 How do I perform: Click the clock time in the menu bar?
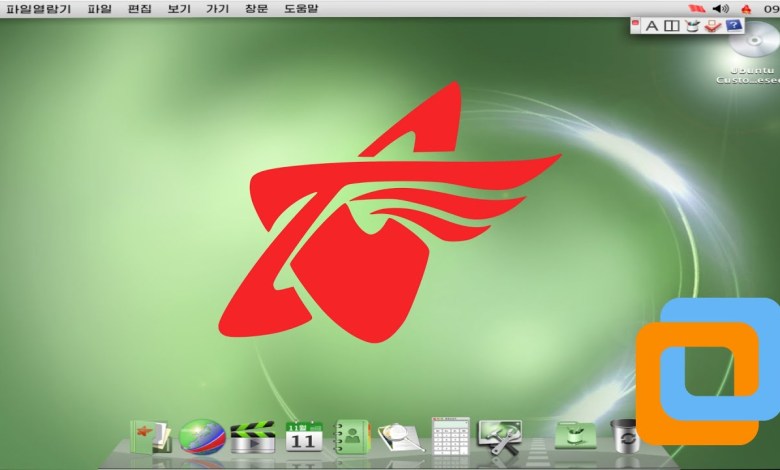[x=772, y=8]
